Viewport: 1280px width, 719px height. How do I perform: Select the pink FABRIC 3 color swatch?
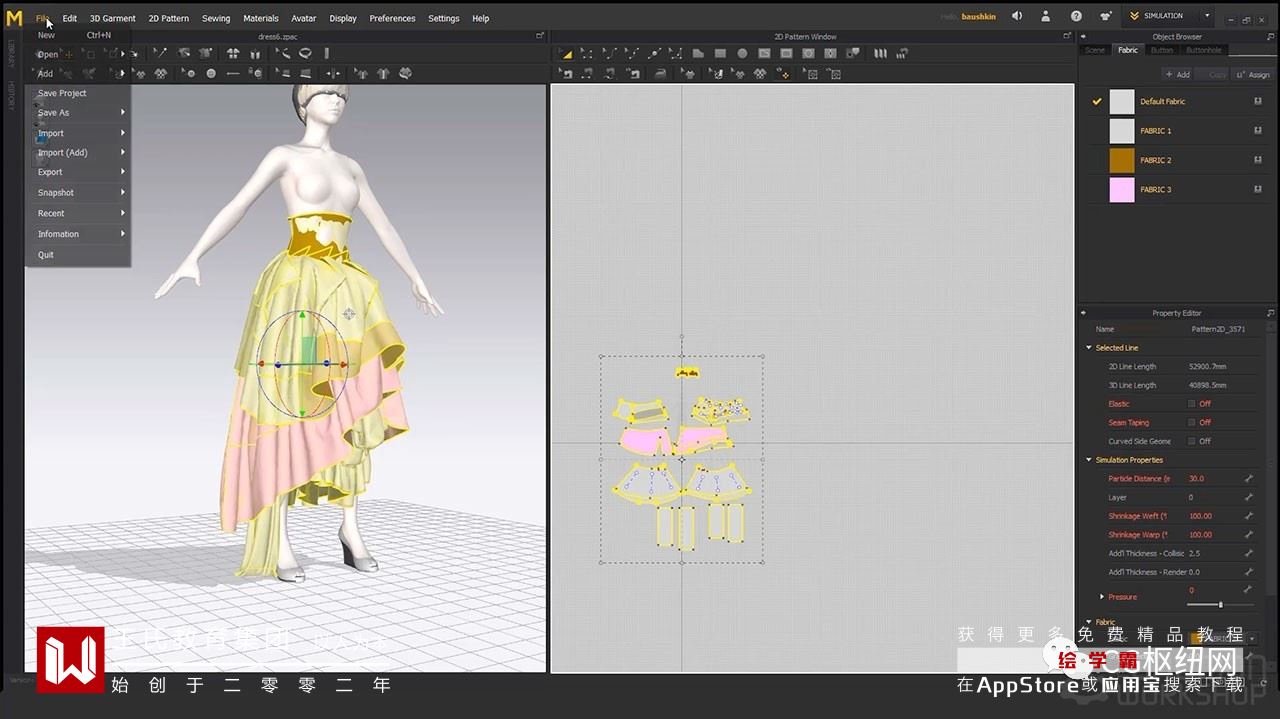coord(1122,189)
